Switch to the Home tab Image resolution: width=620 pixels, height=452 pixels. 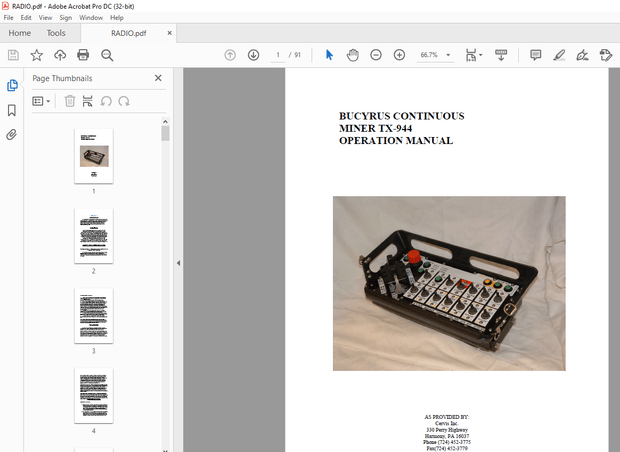20,33
